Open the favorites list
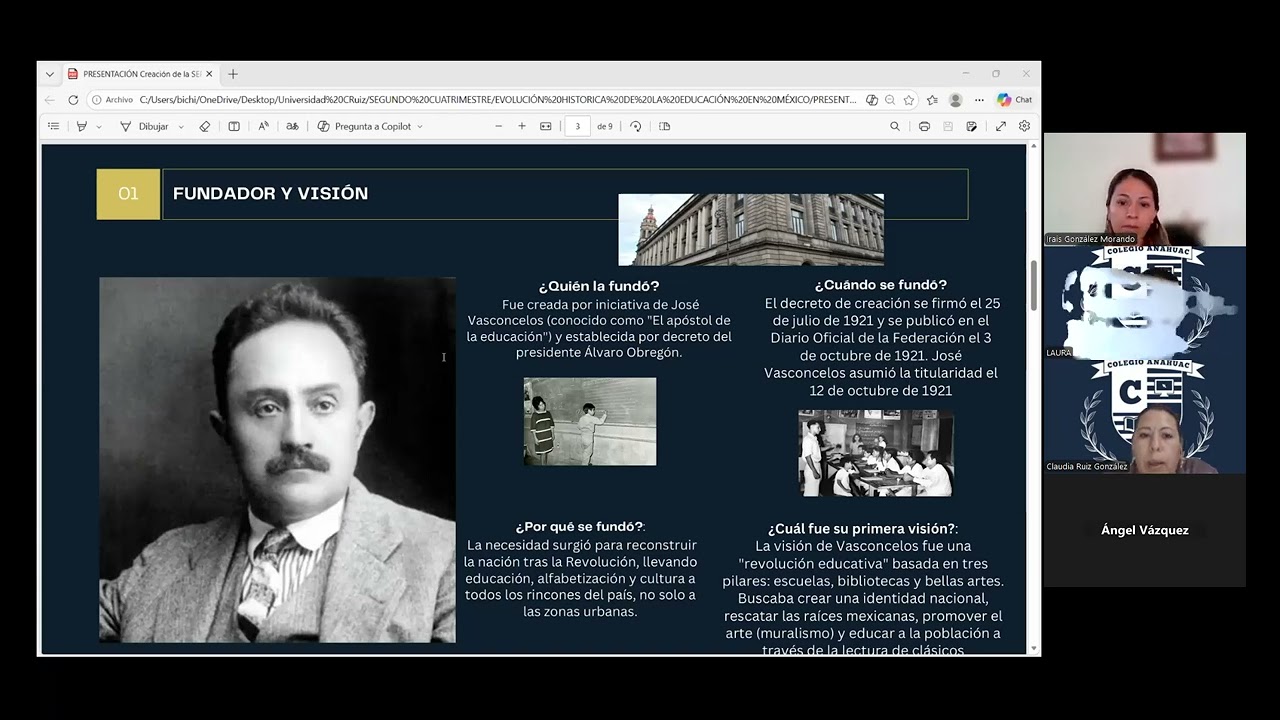The width and height of the screenshot is (1280, 720). [932, 100]
